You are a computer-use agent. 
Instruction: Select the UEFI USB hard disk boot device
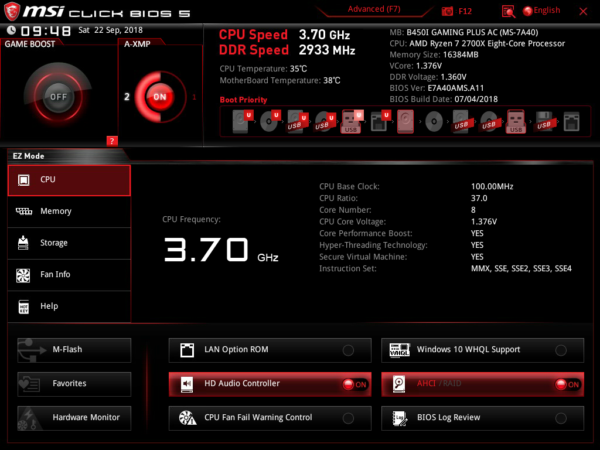tap(297, 122)
